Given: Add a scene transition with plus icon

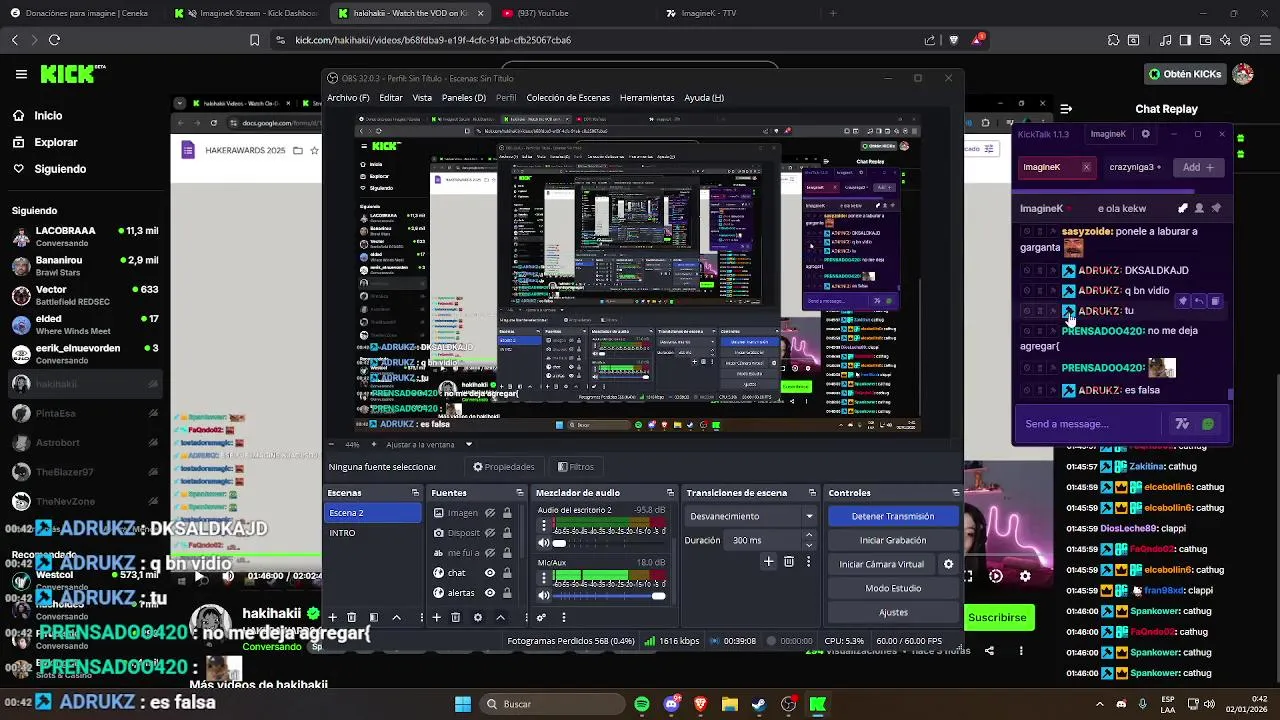Looking at the screenshot, I should coord(769,562).
